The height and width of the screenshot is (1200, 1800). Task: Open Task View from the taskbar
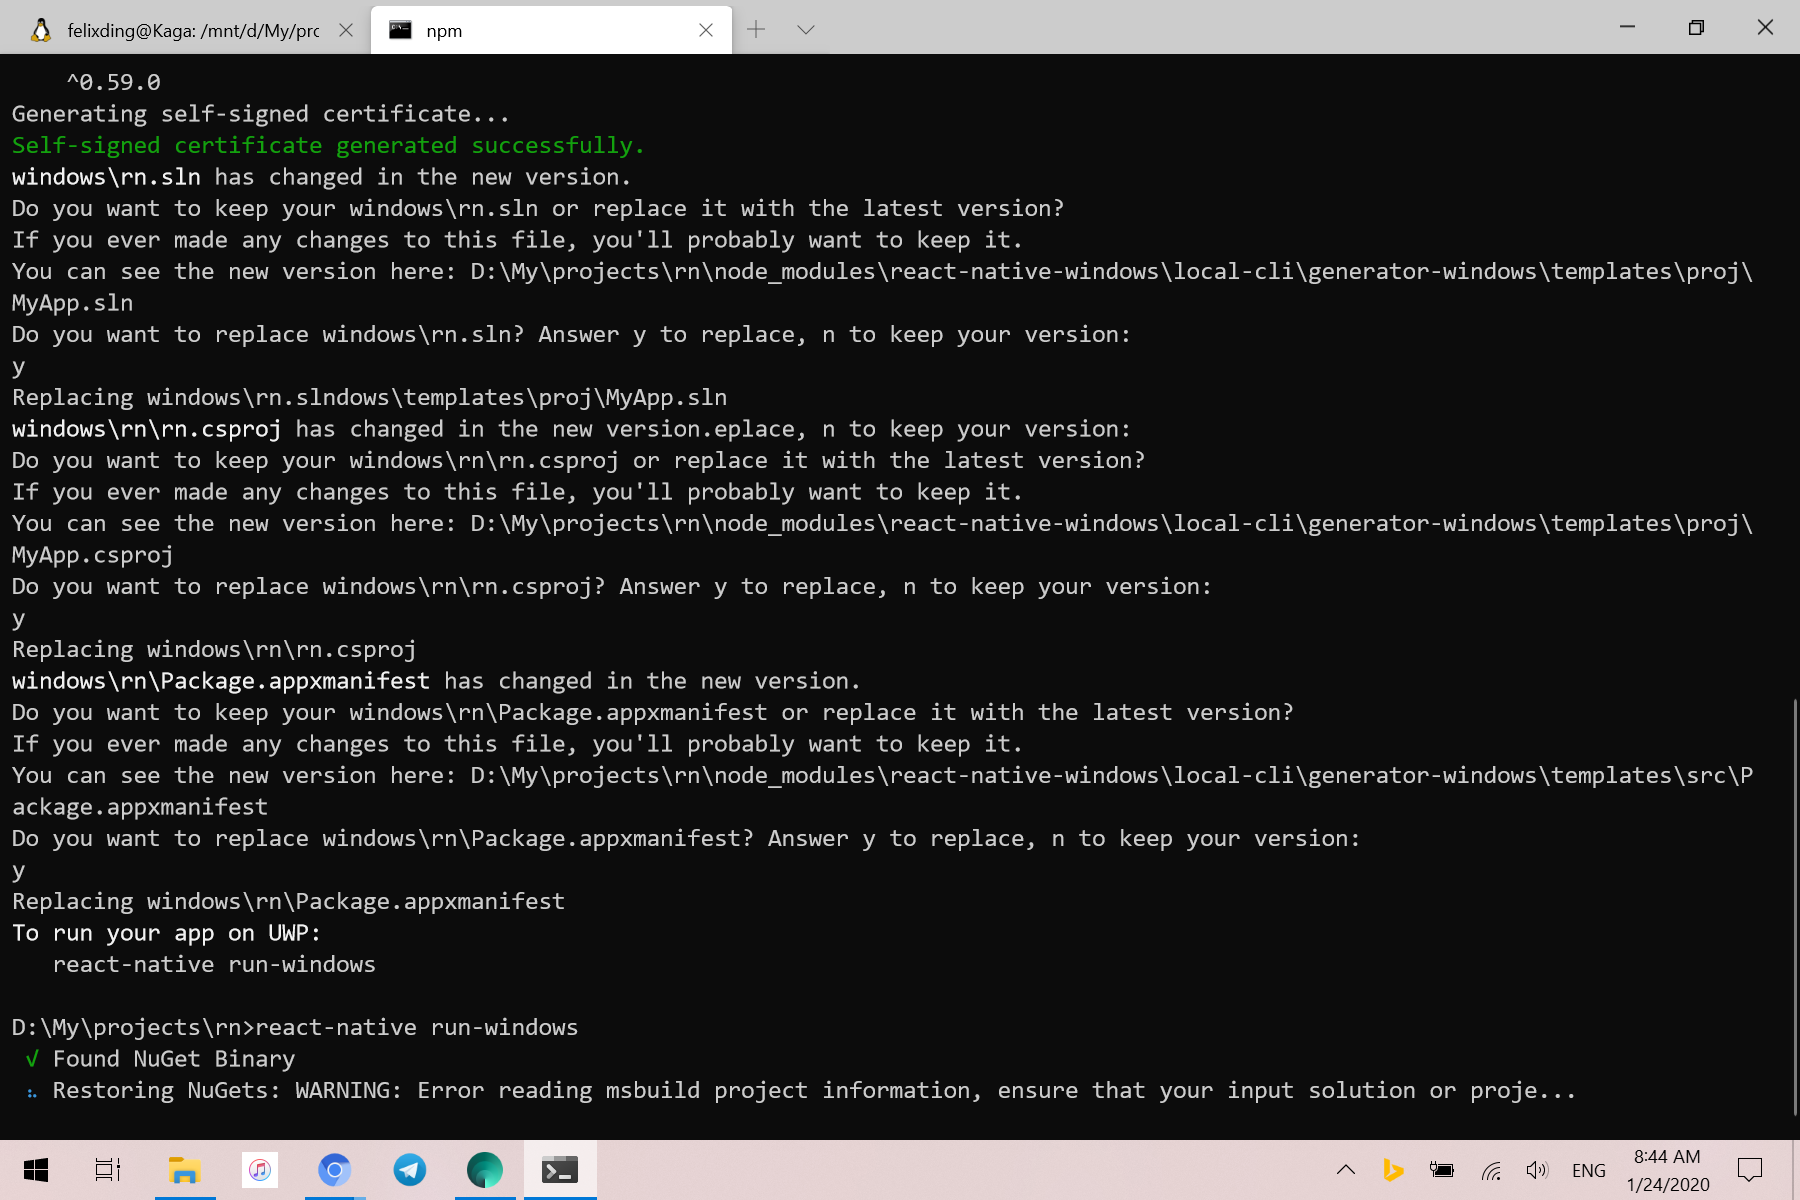107,1169
